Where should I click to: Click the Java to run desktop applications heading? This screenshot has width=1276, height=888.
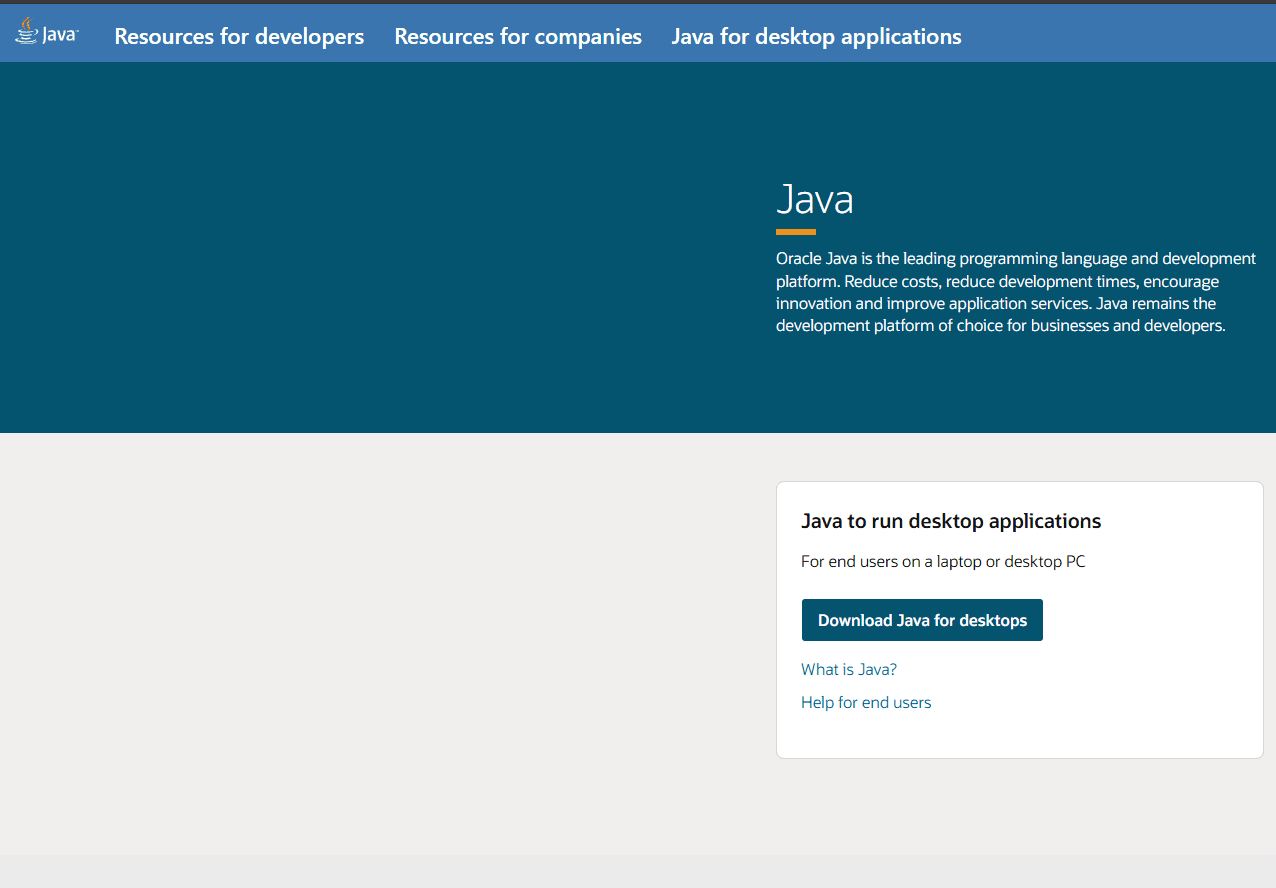tap(951, 521)
